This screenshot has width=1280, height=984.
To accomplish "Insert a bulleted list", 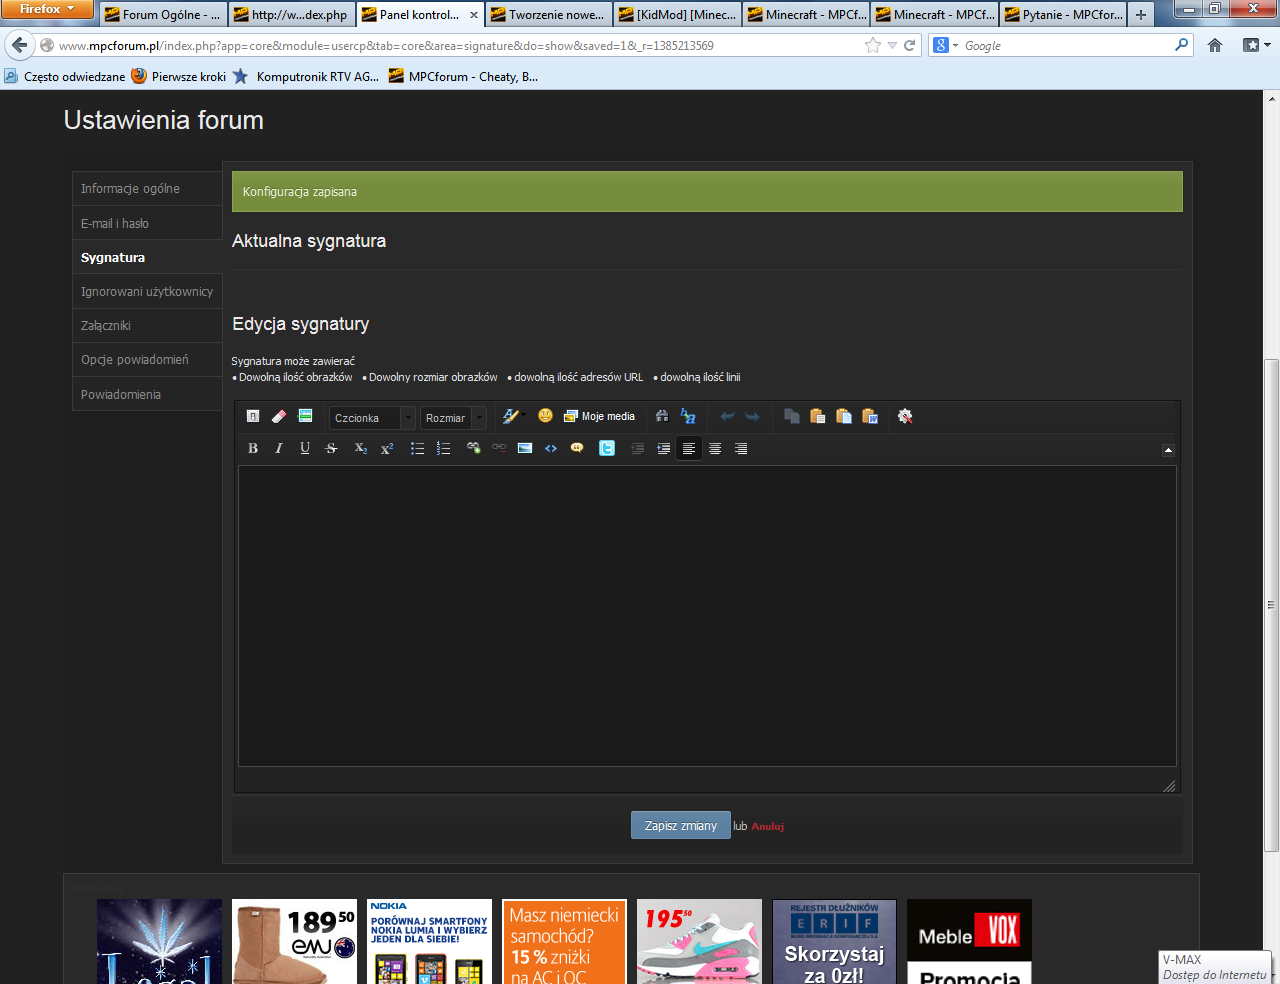I will click(417, 449).
